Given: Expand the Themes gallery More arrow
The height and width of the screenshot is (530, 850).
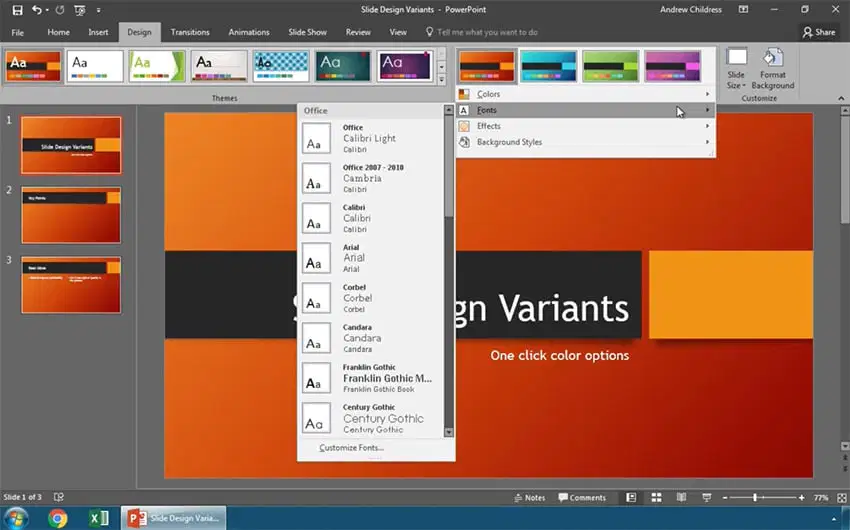Looking at the screenshot, I should (x=442, y=79).
